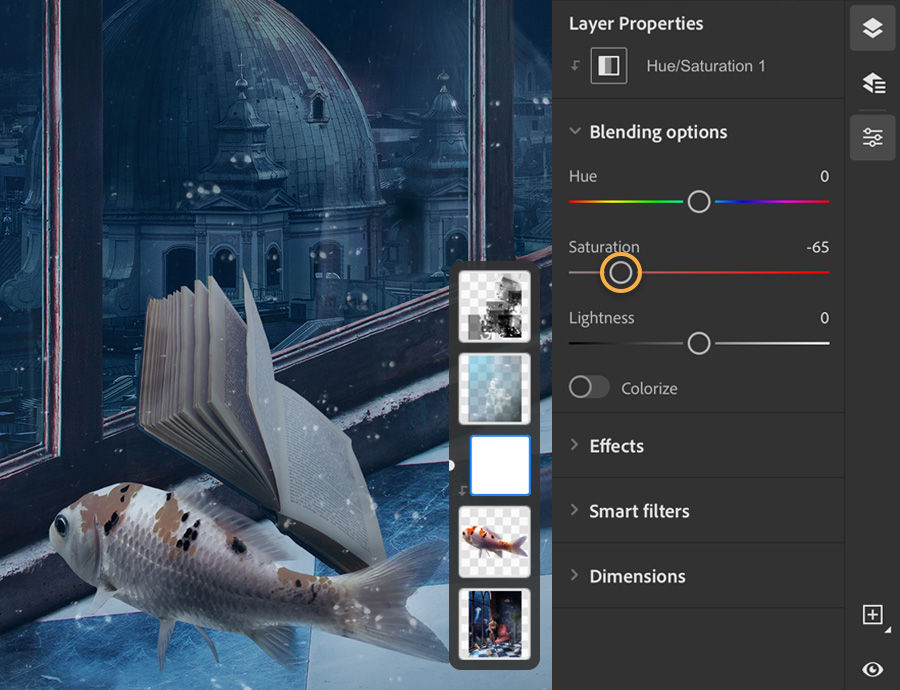Open the Layers panel icon
The height and width of the screenshot is (690, 900).
click(x=871, y=28)
